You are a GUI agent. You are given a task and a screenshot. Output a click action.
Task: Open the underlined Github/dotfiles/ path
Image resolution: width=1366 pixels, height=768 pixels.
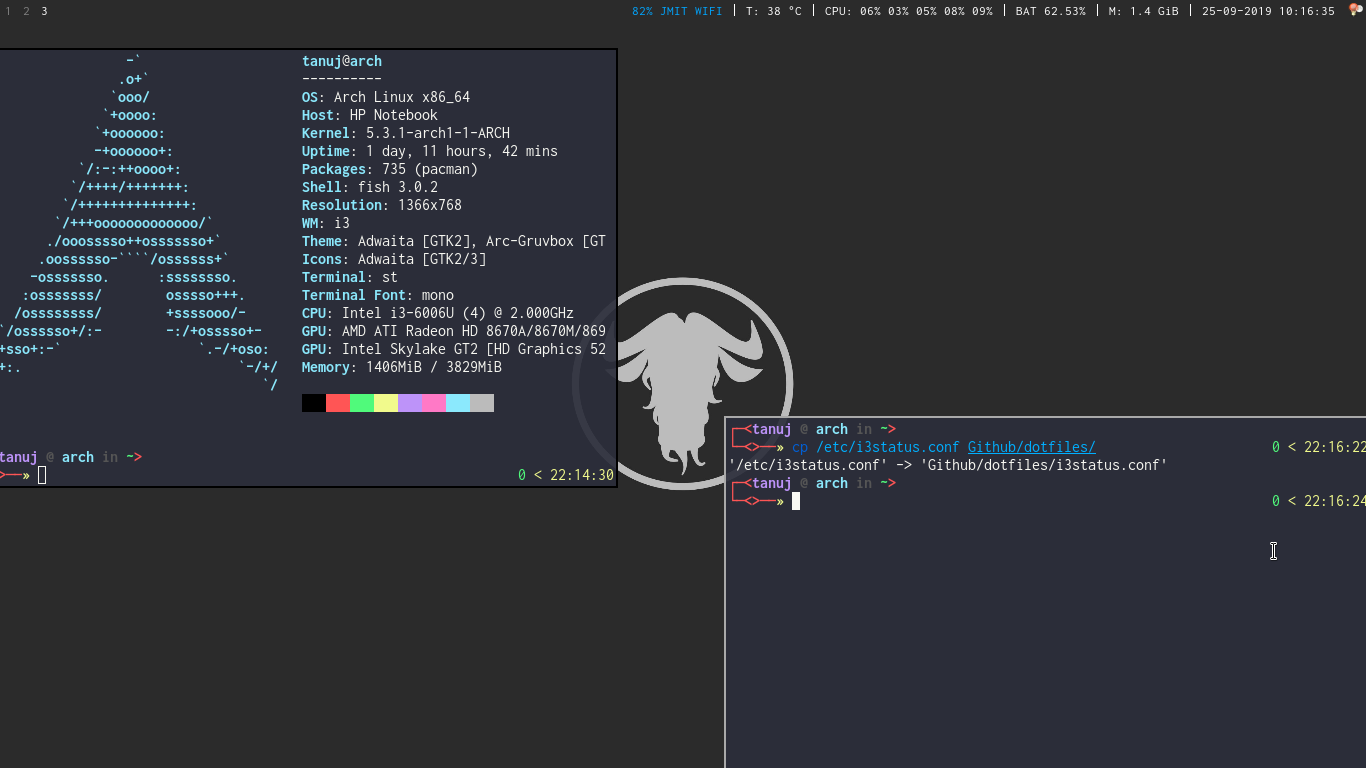point(1032,447)
